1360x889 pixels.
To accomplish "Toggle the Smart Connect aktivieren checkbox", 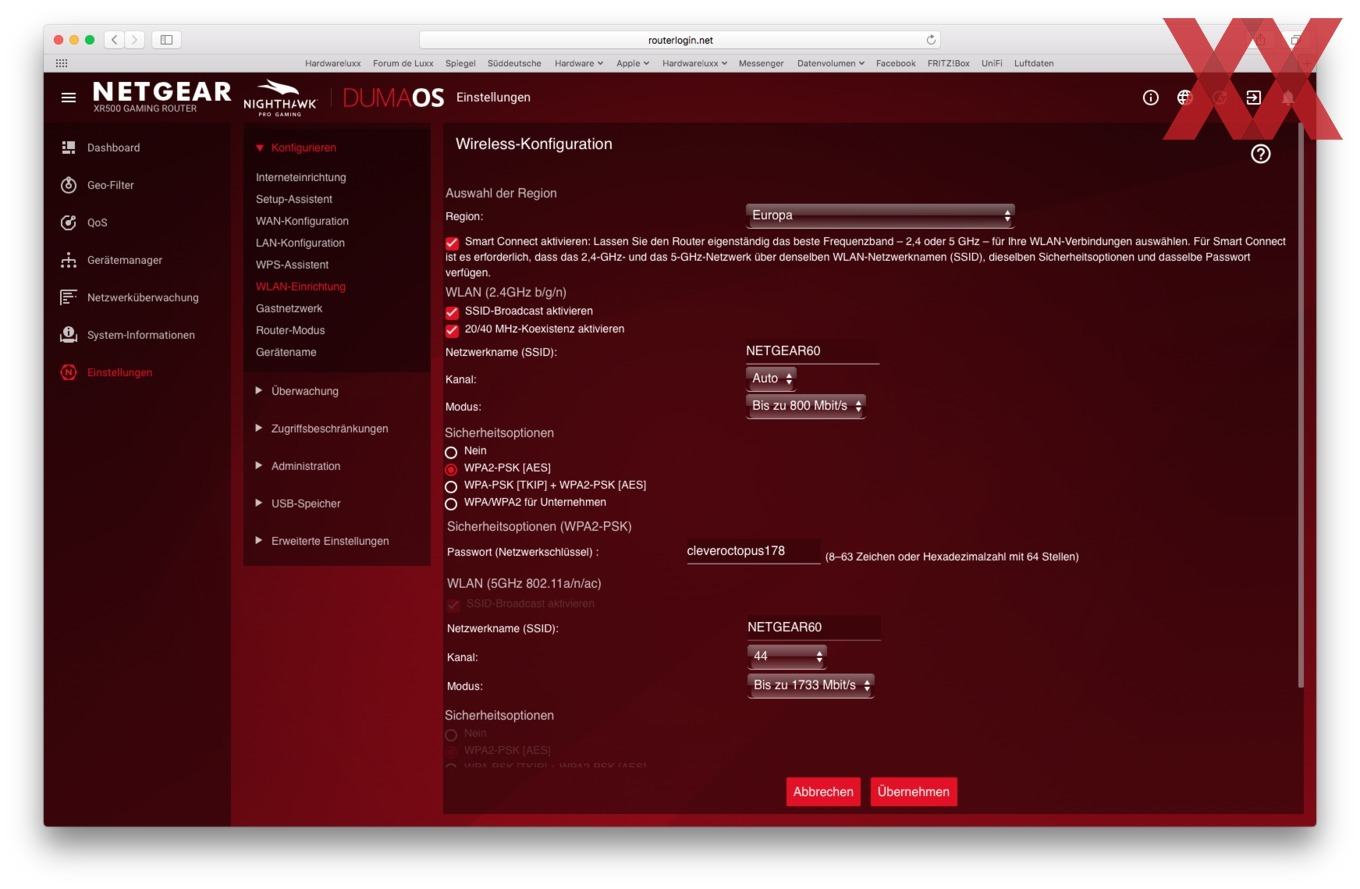I will (452, 243).
